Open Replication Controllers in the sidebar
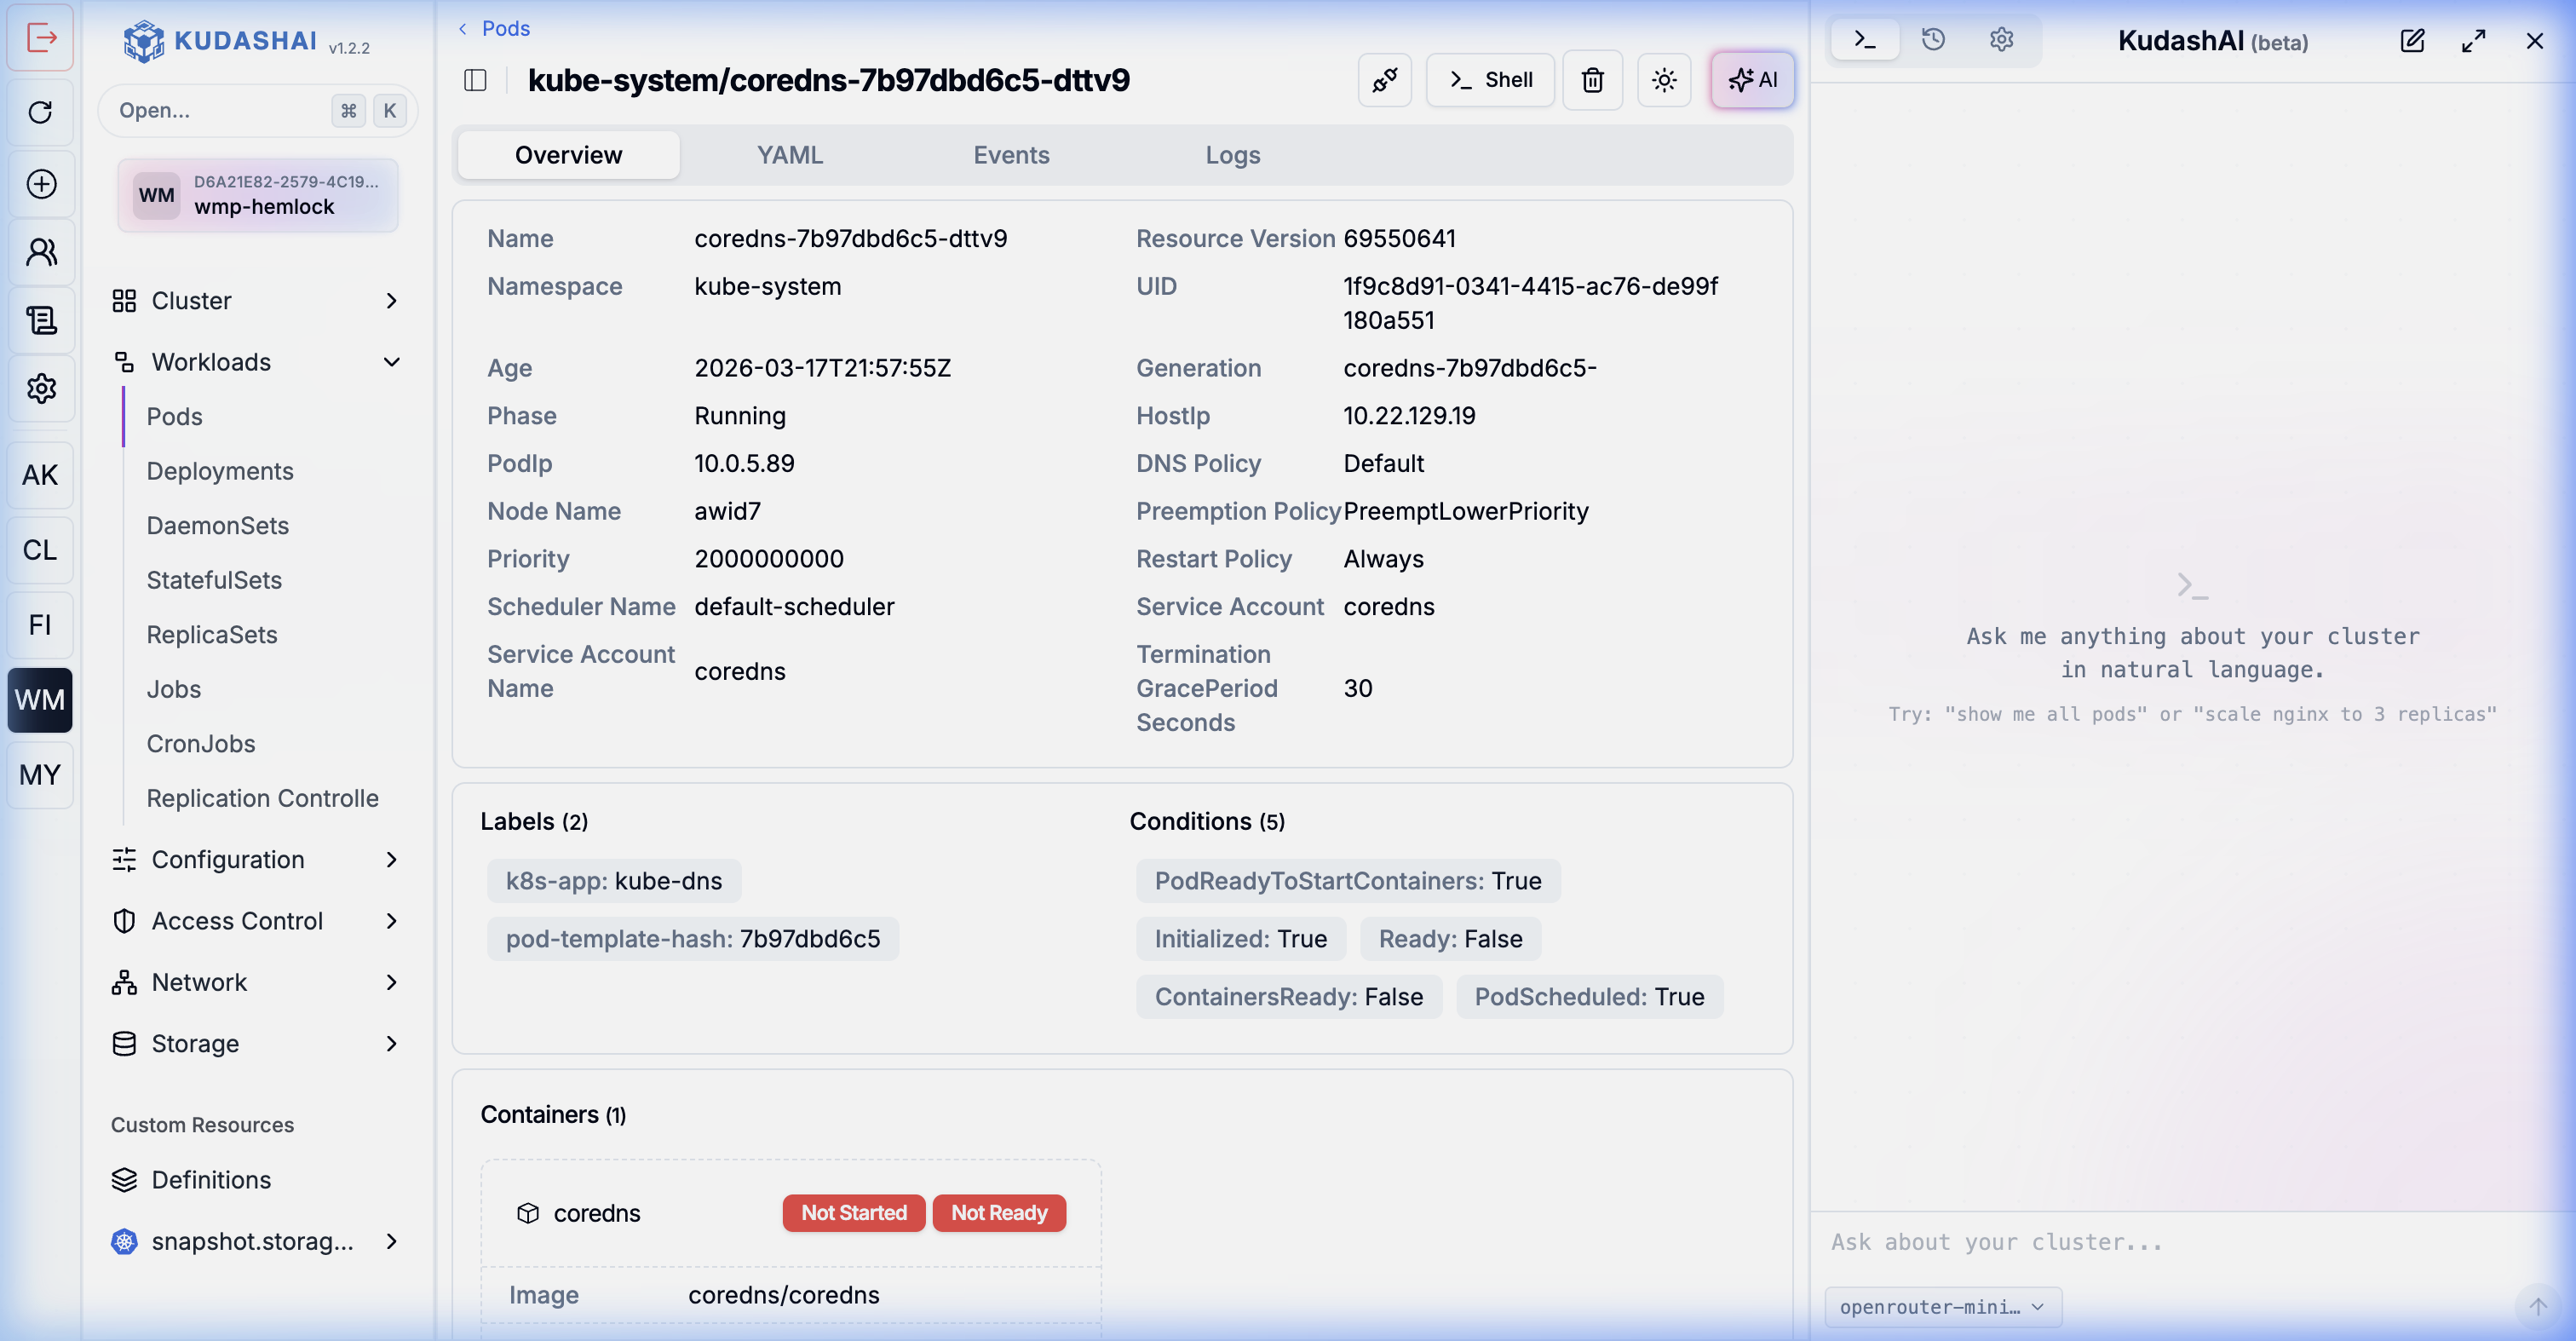The image size is (2576, 1341). pos(263,798)
